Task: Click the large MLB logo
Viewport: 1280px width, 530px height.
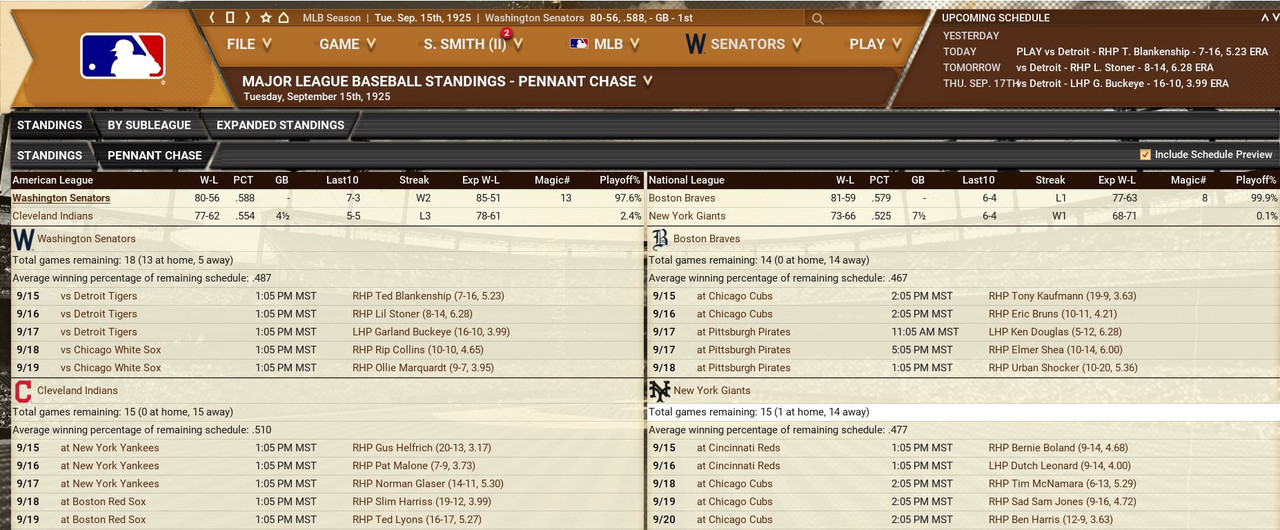Action: (123, 56)
